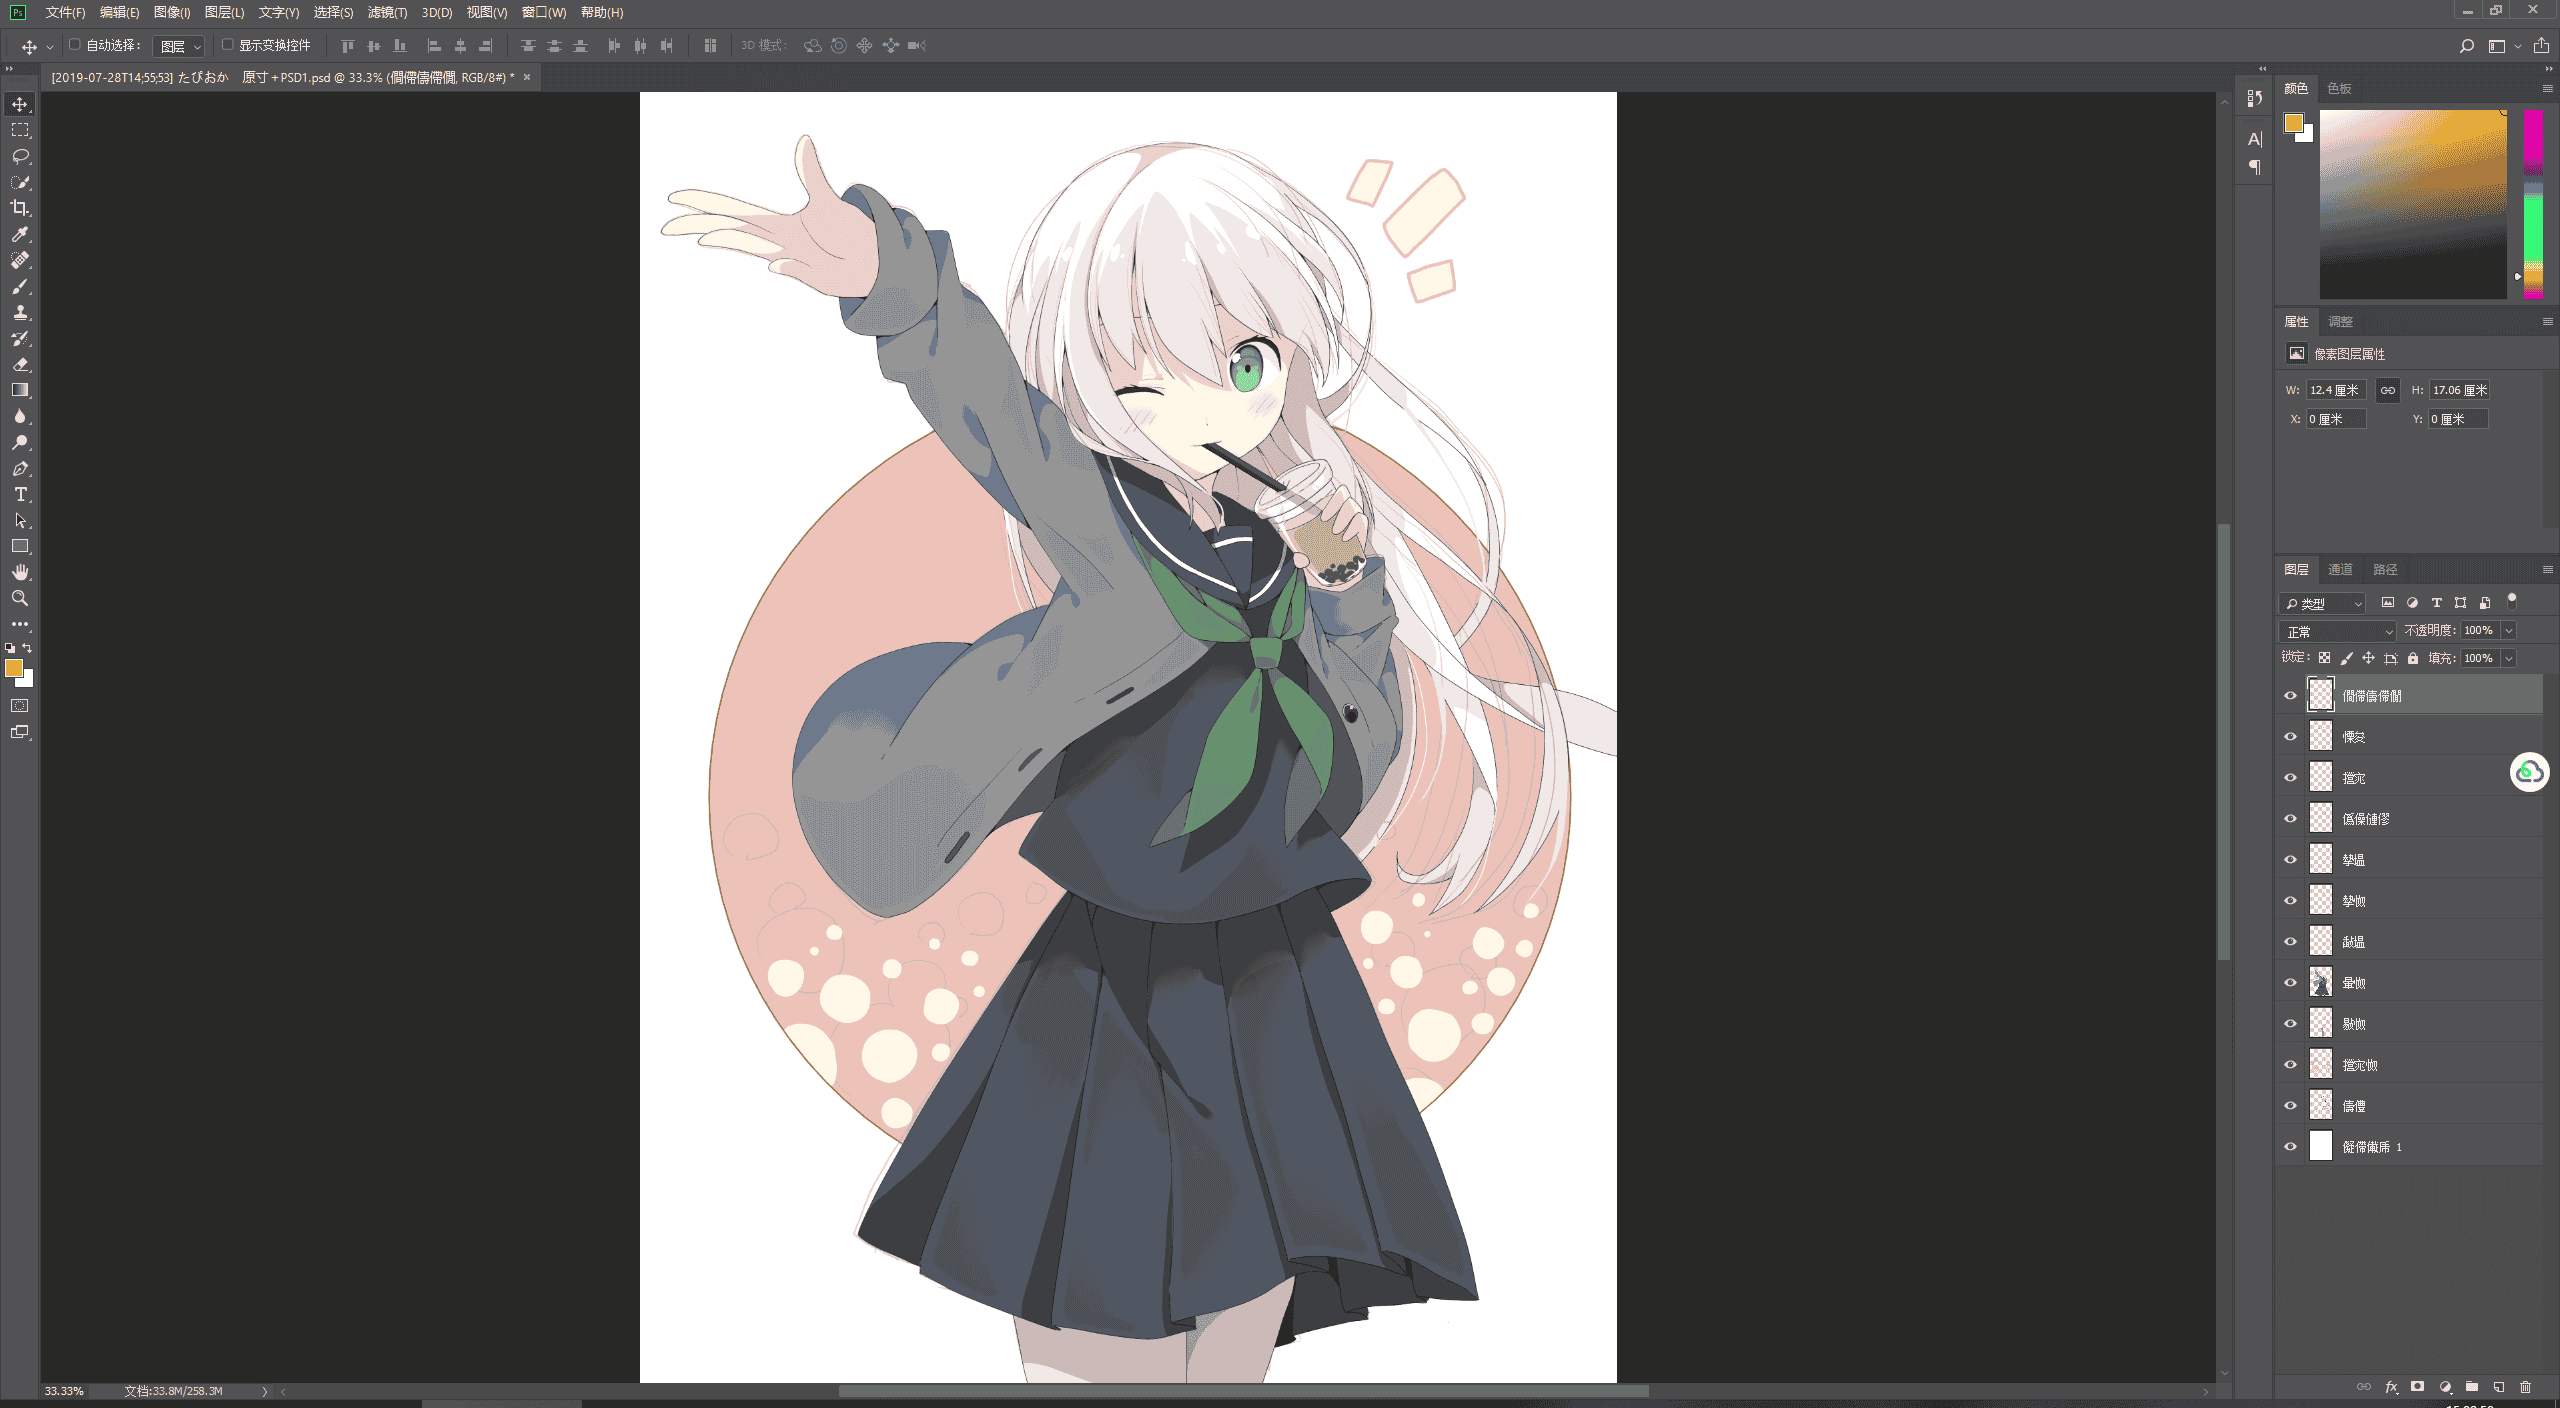This screenshot has width=2560, height=1408.
Task: Toggle lock transparent pixels
Action: [x=2325, y=658]
